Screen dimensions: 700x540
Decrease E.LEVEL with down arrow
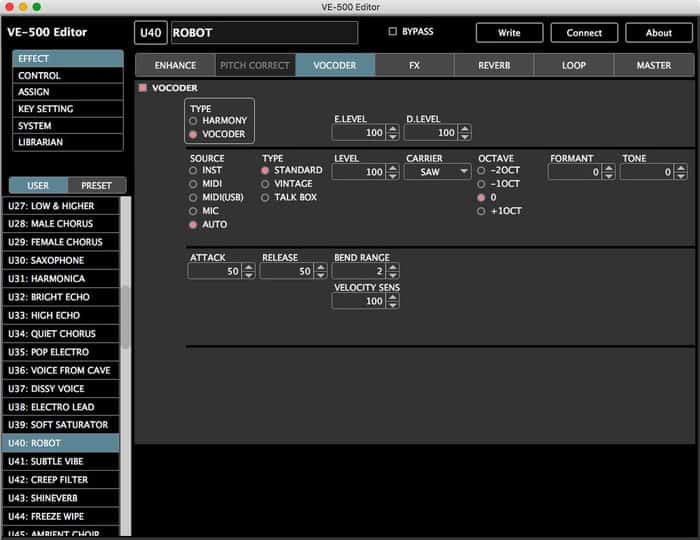point(392,136)
